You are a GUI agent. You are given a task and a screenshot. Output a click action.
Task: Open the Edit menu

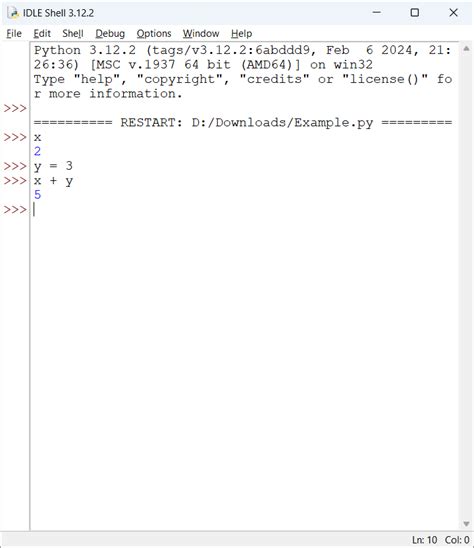tap(42, 34)
